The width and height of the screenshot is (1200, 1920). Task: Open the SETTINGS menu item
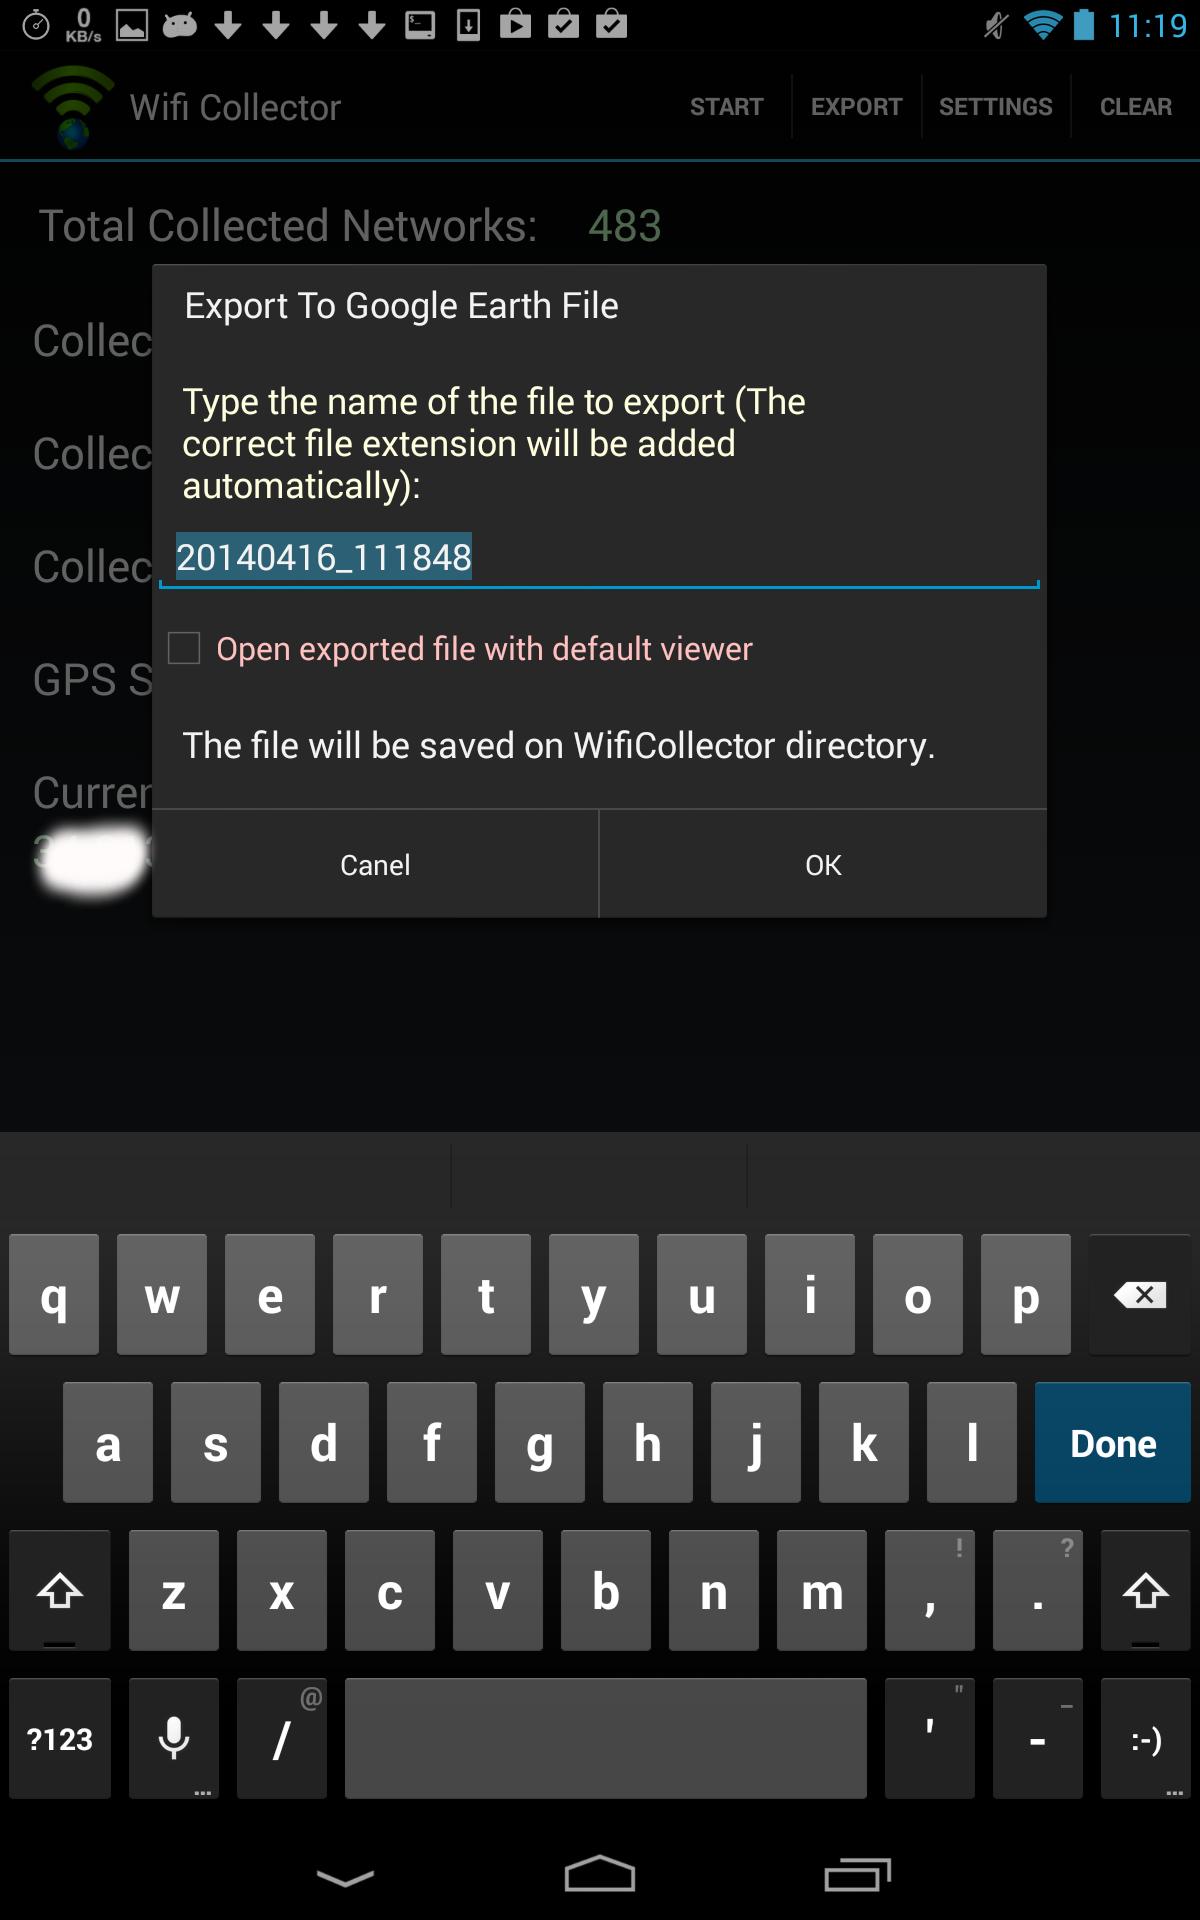pos(996,107)
